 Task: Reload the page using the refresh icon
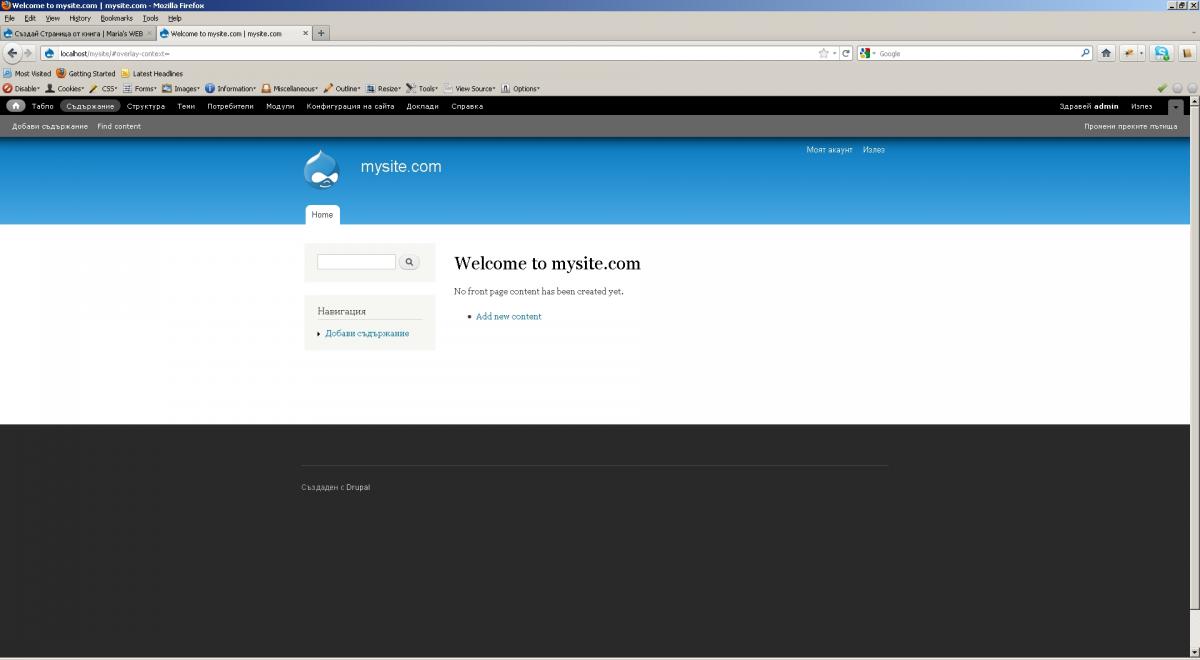pos(846,53)
